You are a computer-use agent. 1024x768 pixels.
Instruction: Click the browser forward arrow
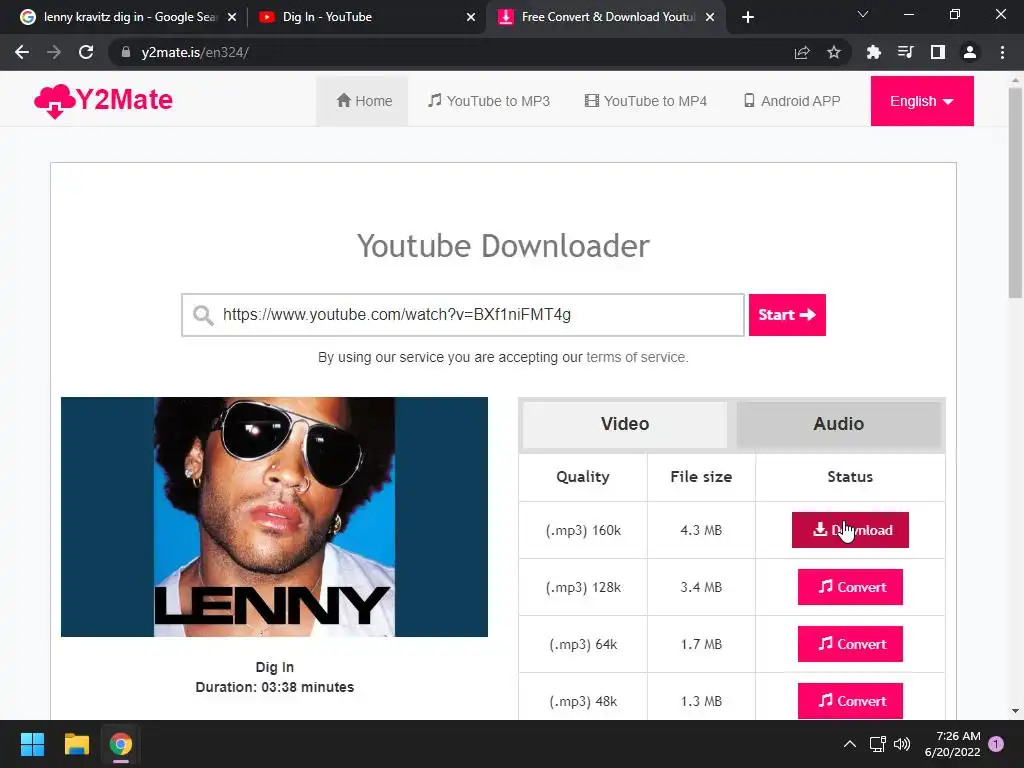coord(54,52)
